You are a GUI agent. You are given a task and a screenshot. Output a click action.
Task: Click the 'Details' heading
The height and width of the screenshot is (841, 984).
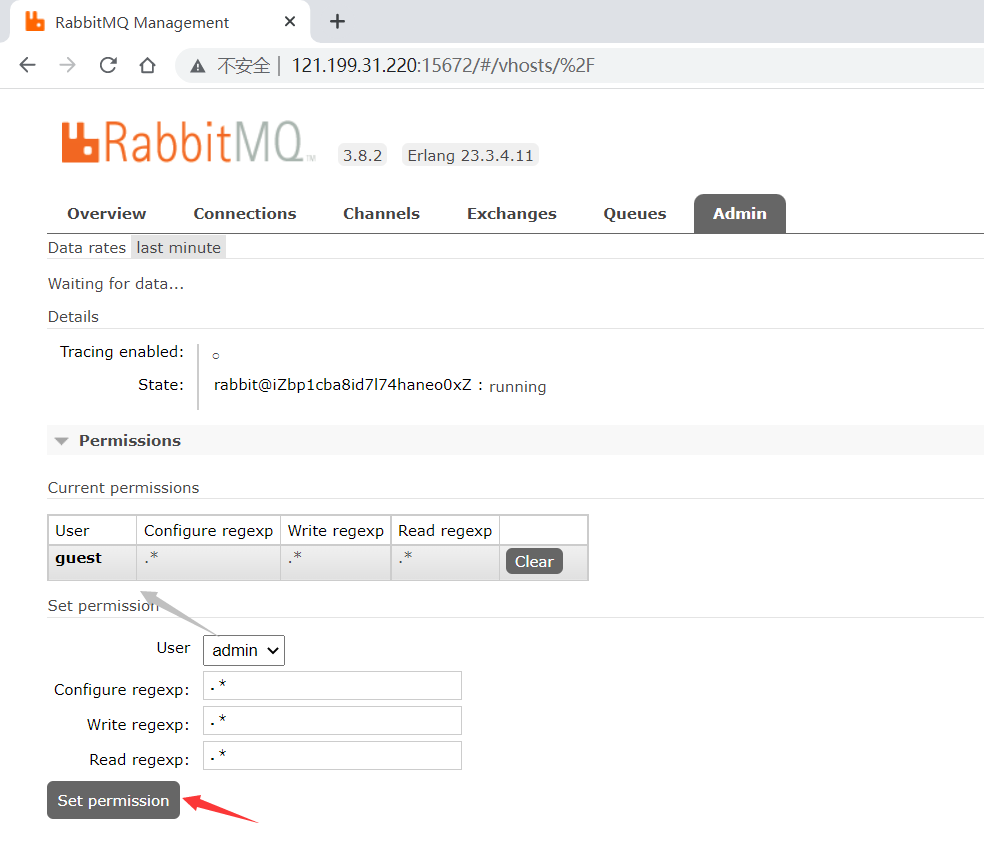pos(73,316)
